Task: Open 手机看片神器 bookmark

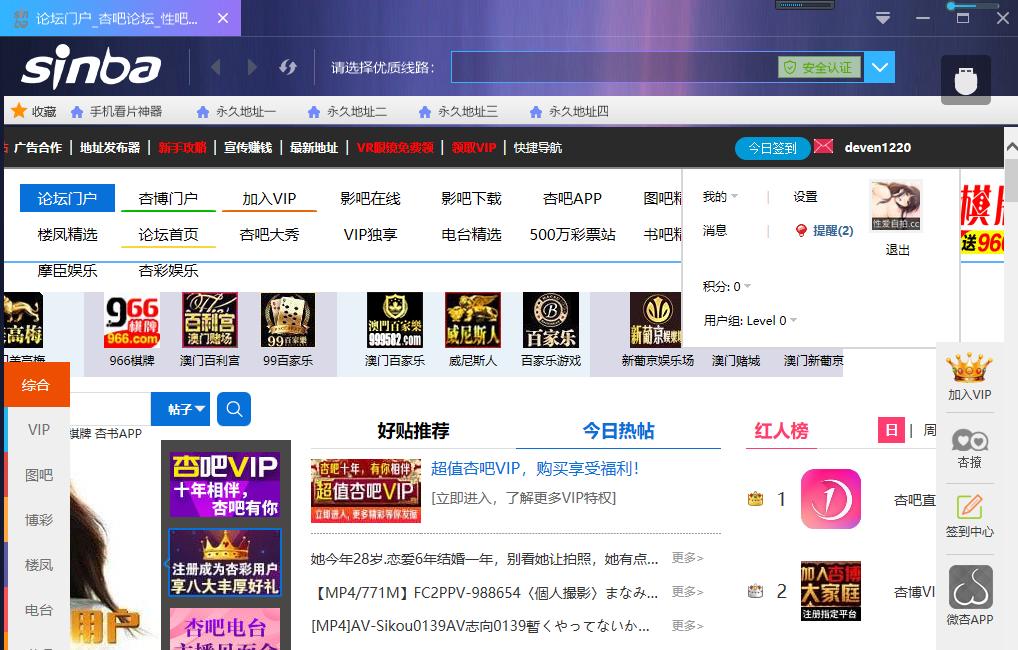Action: click(116, 112)
